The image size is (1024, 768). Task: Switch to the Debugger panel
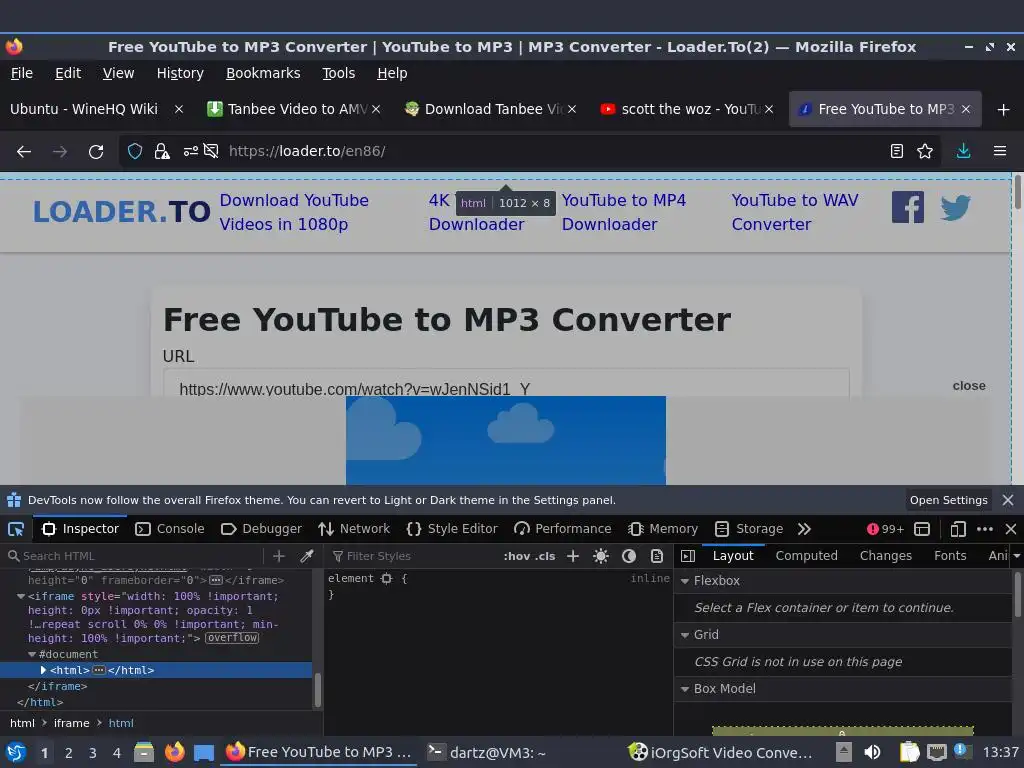coord(261,529)
